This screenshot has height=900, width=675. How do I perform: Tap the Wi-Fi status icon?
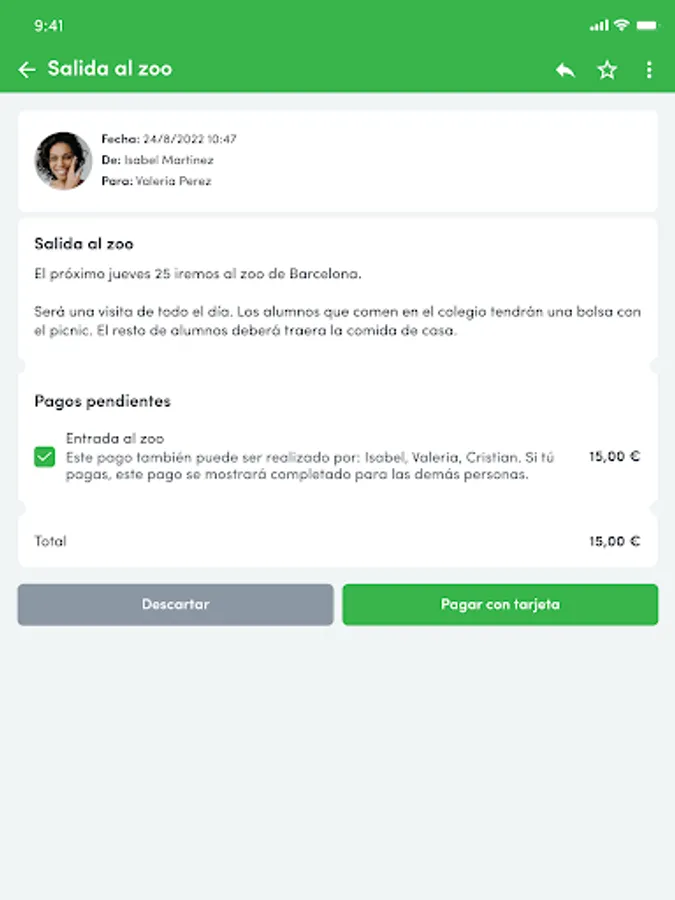621,25
